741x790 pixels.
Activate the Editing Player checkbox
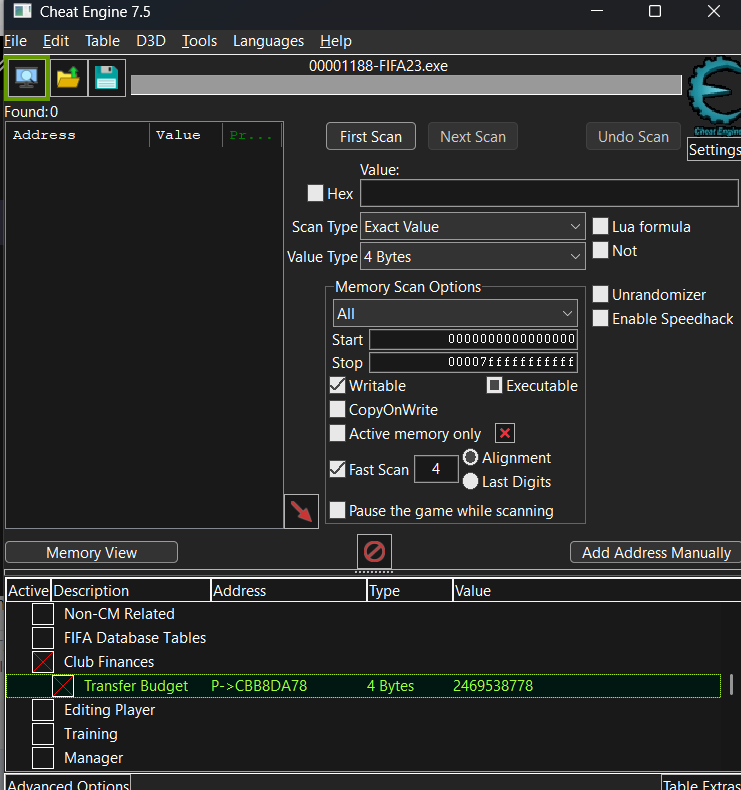(43, 710)
